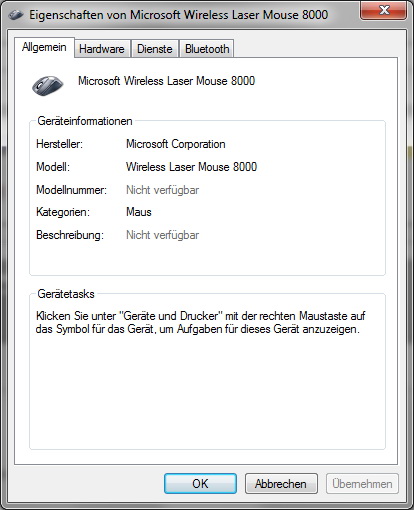Image resolution: width=414 pixels, height=510 pixels.
Task: Click the Modellnummer Nicht verfügbar text
Action: pyautogui.click(x=162, y=190)
